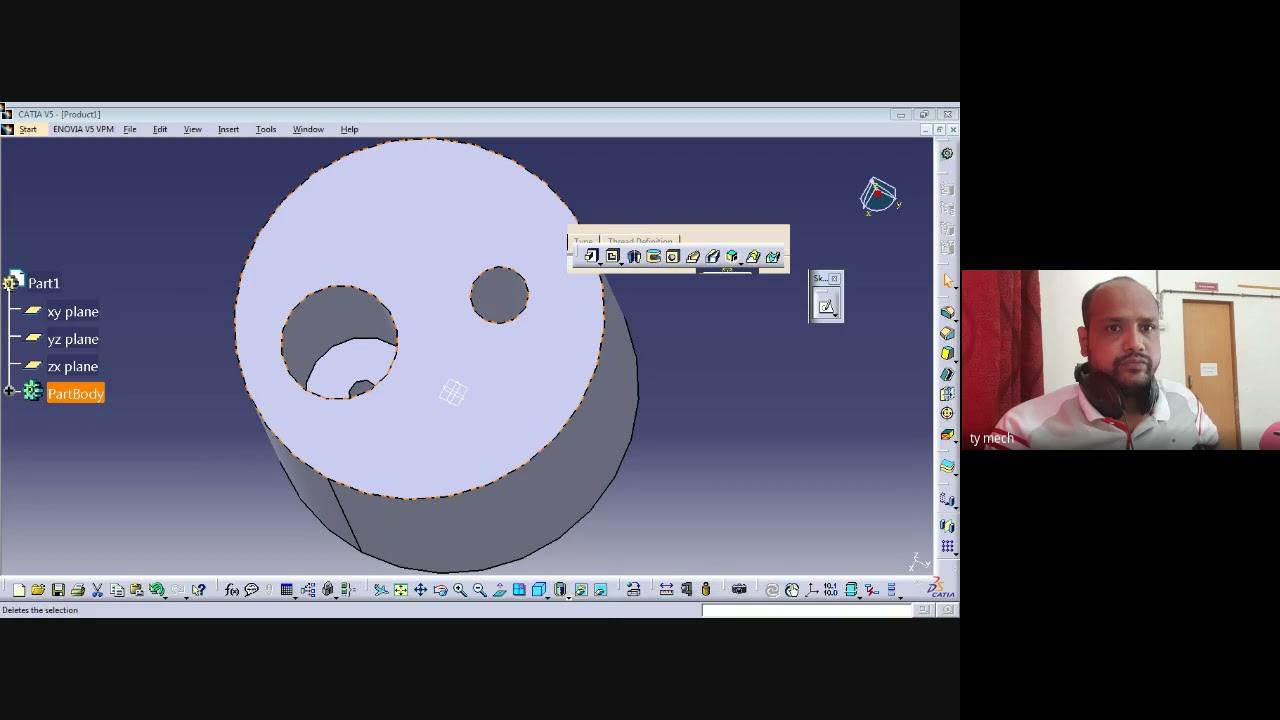Open the Start menu
Screen dimensions: 1280x720
pos(27,129)
